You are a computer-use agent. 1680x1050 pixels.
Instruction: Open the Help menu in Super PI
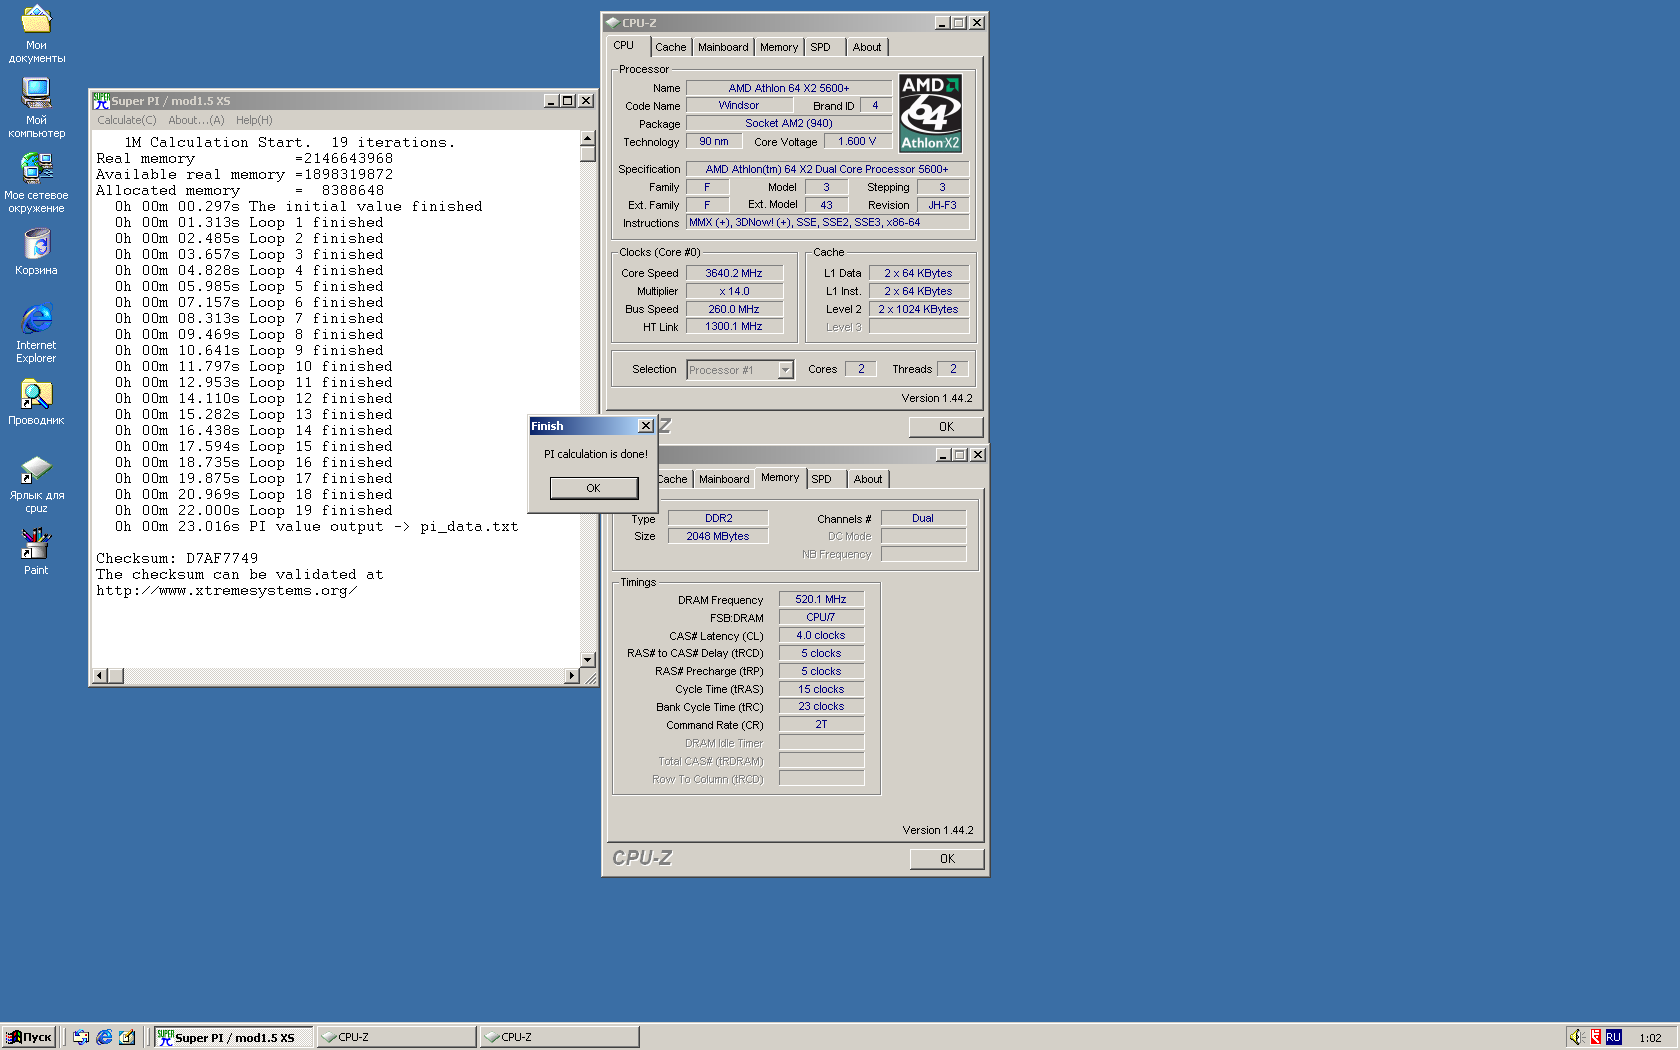[254, 120]
